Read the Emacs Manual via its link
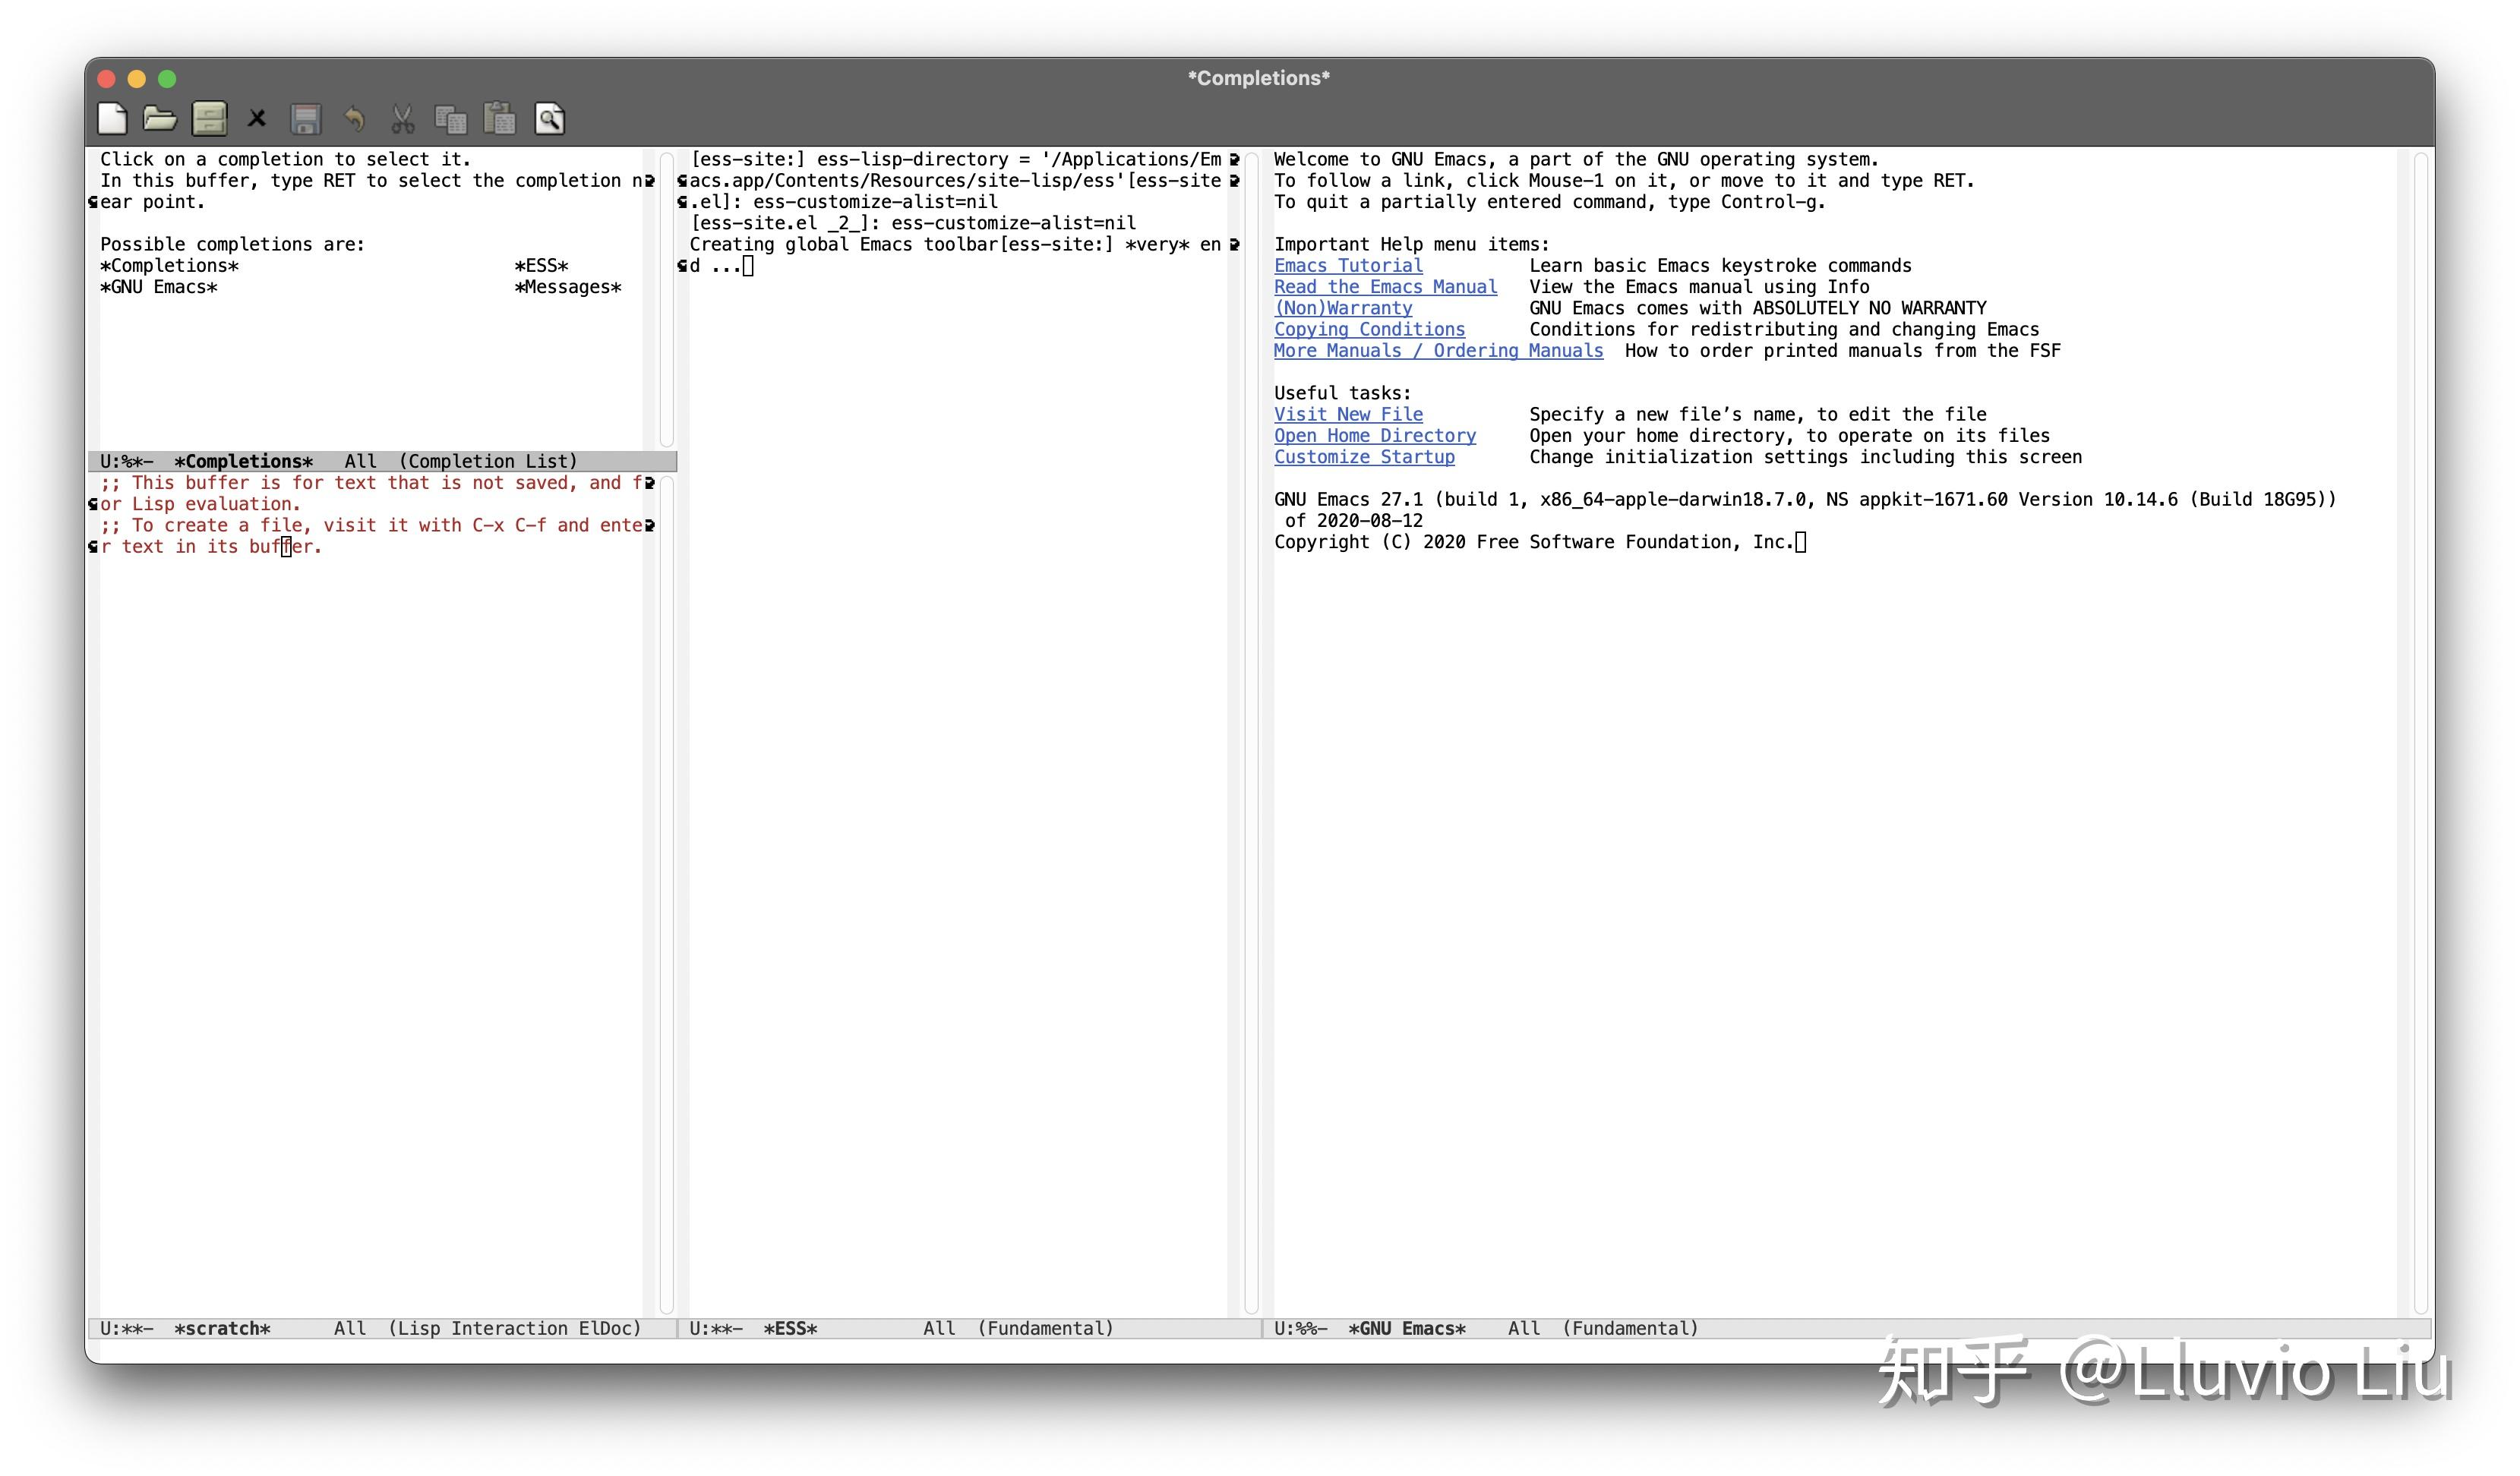This screenshot has width=2520, height=1476. (x=1385, y=287)
